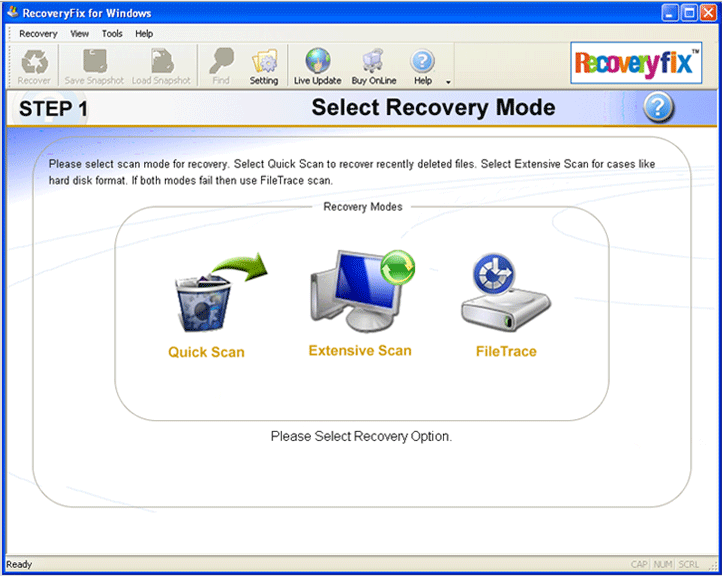Image resolution: width=722 pixels, height=576 pixels.
Task: Click the Help toolbar icon
Action: [x=423, y=67]
